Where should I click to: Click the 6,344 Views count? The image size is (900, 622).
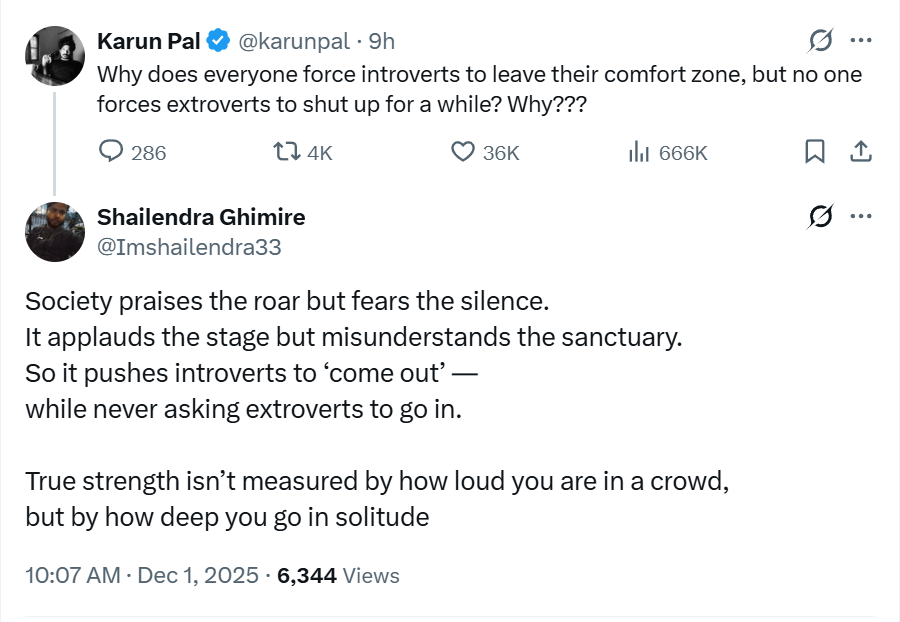click(338, 576)
